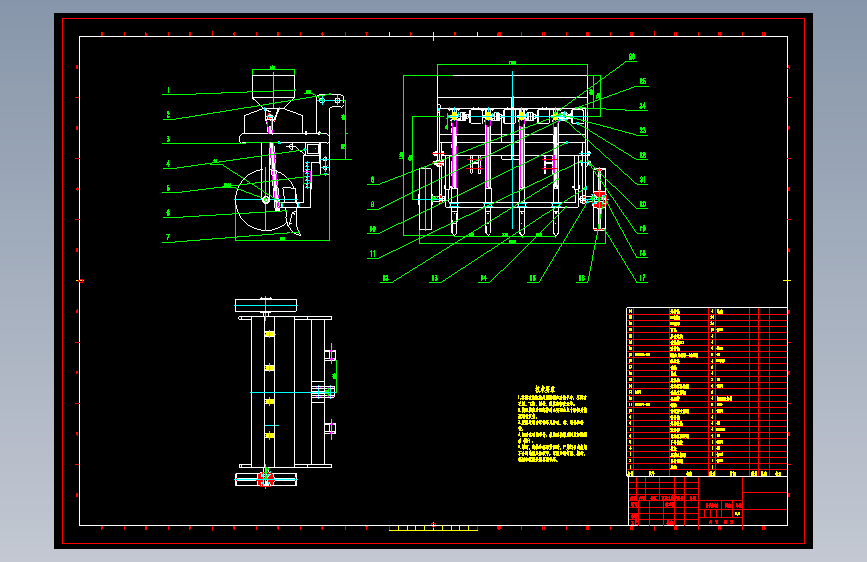867x562 pixels.
Task: Select the red coupling at plan view bottom
Action: click(x=265, y=478)
